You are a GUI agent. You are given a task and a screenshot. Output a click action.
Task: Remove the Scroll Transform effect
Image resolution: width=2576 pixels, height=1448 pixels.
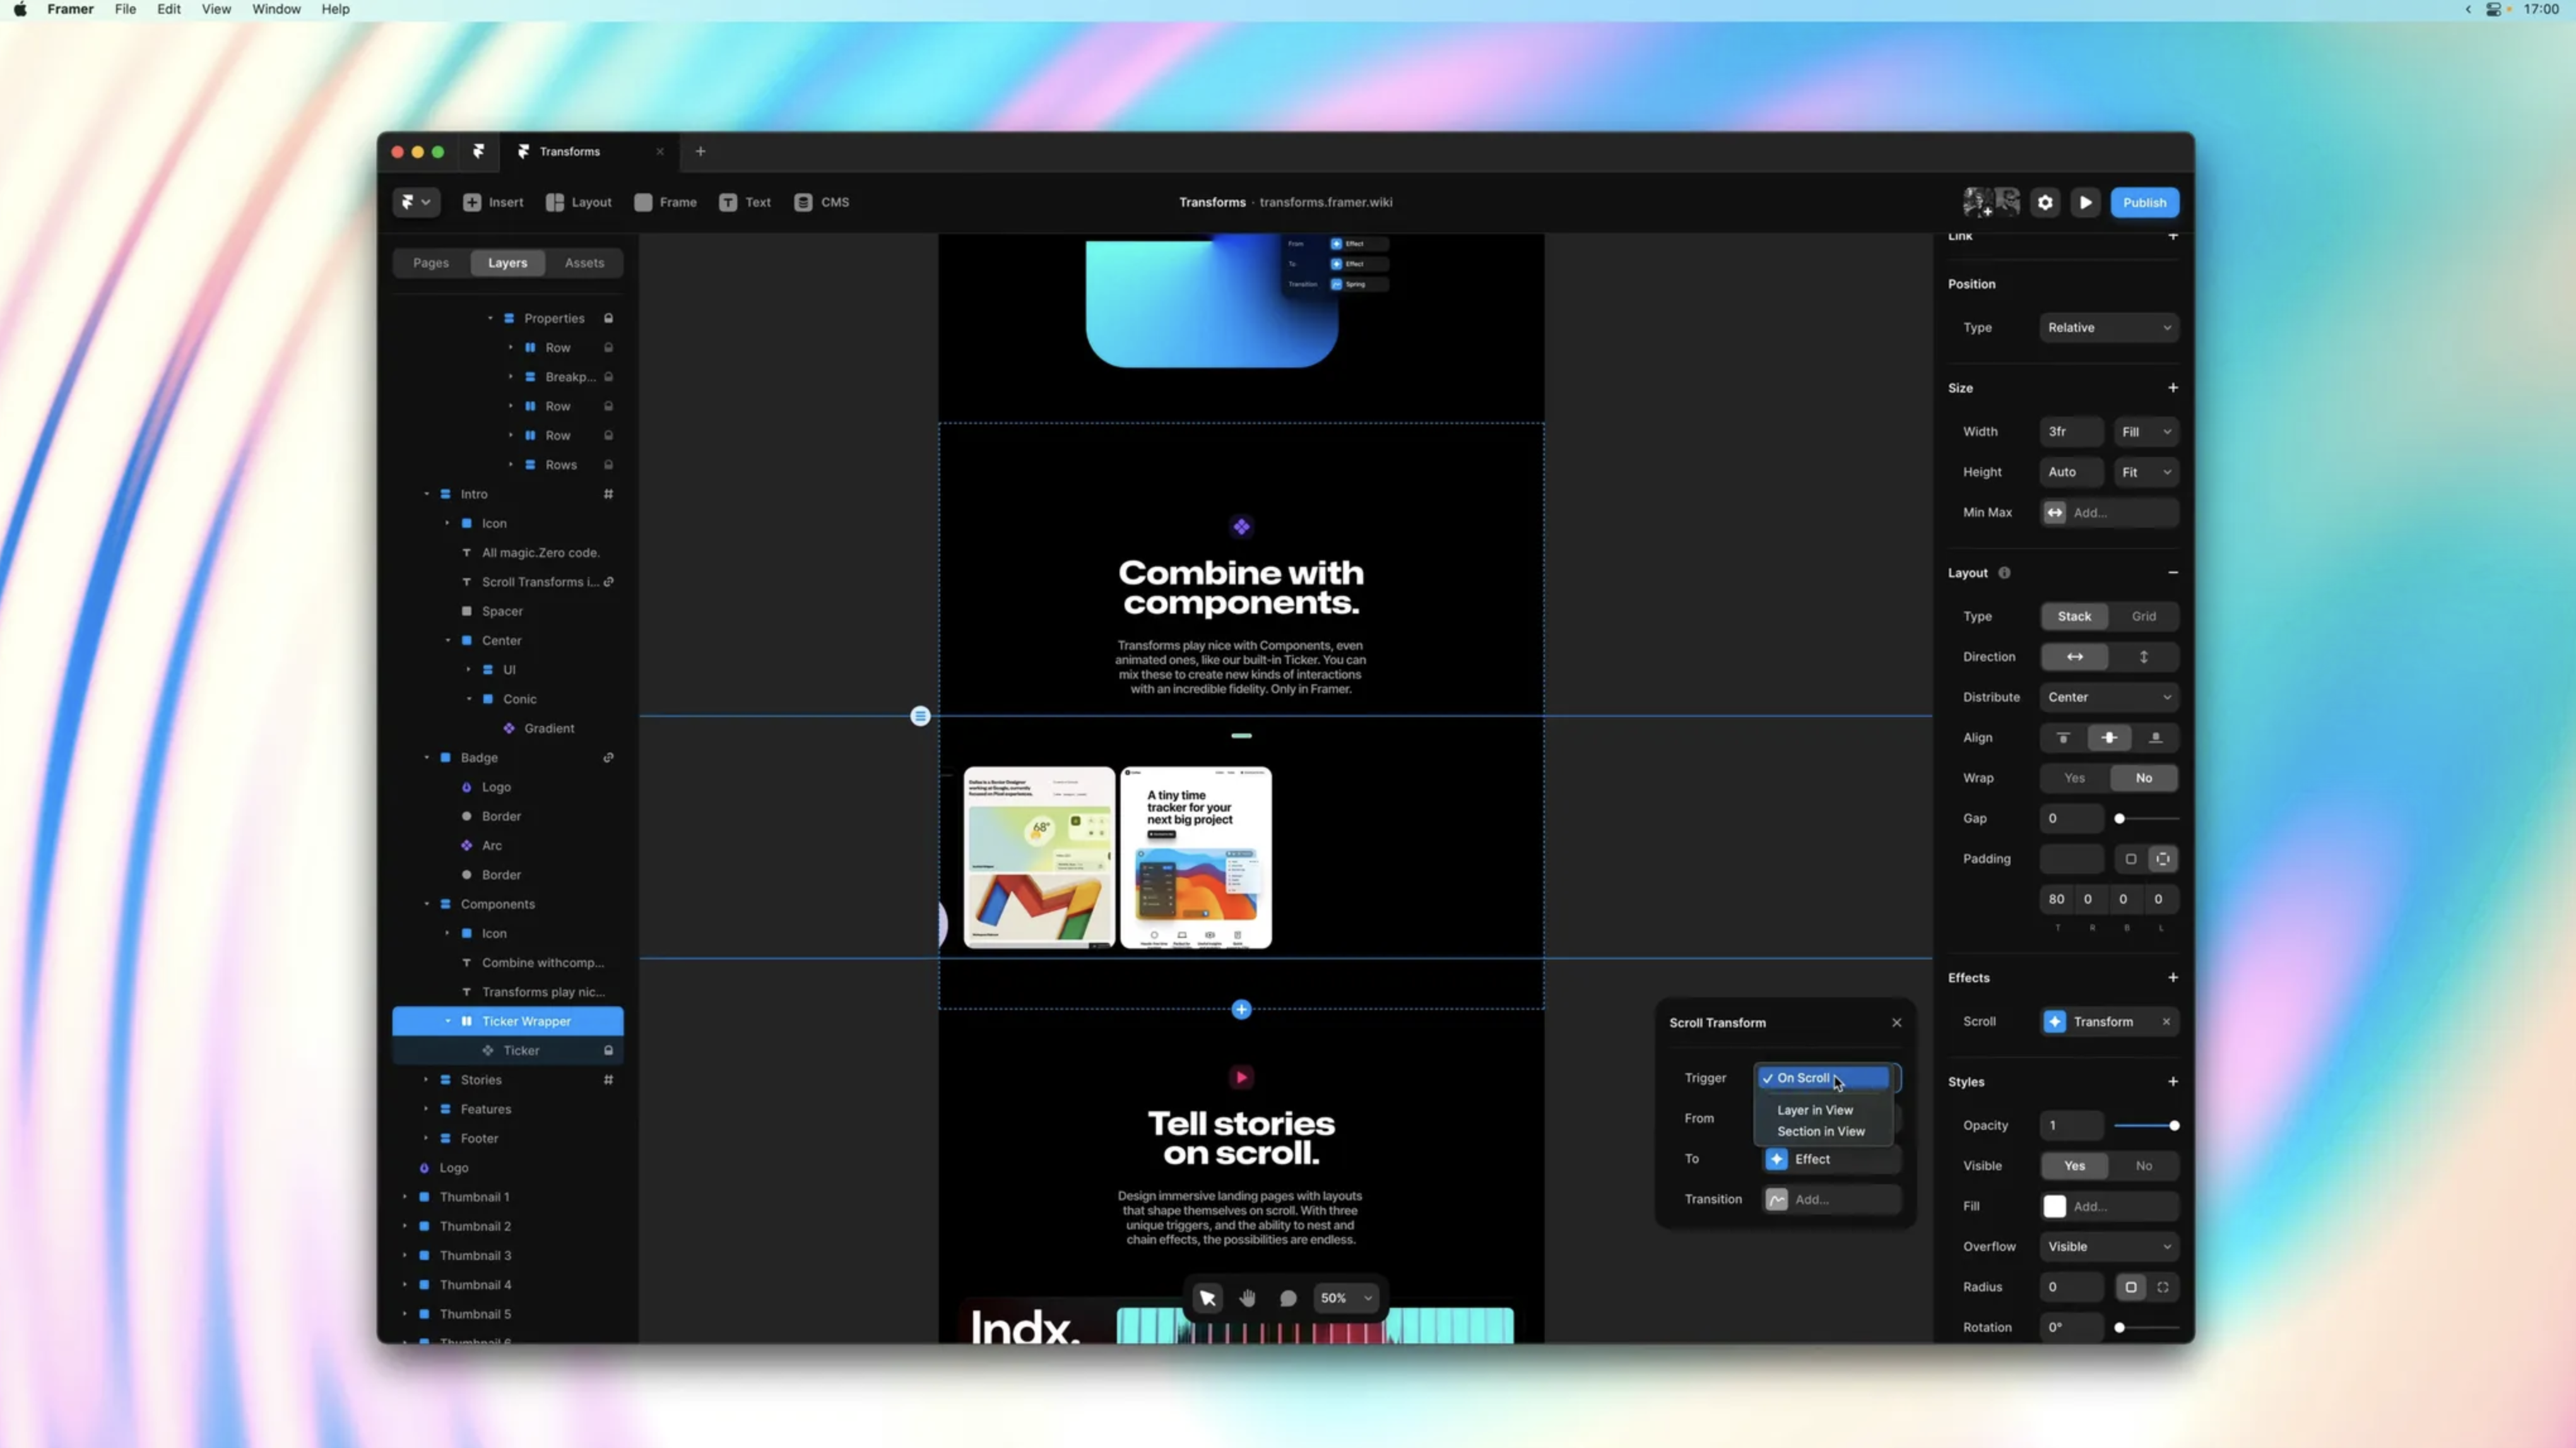click(x=2166, y=1022)
